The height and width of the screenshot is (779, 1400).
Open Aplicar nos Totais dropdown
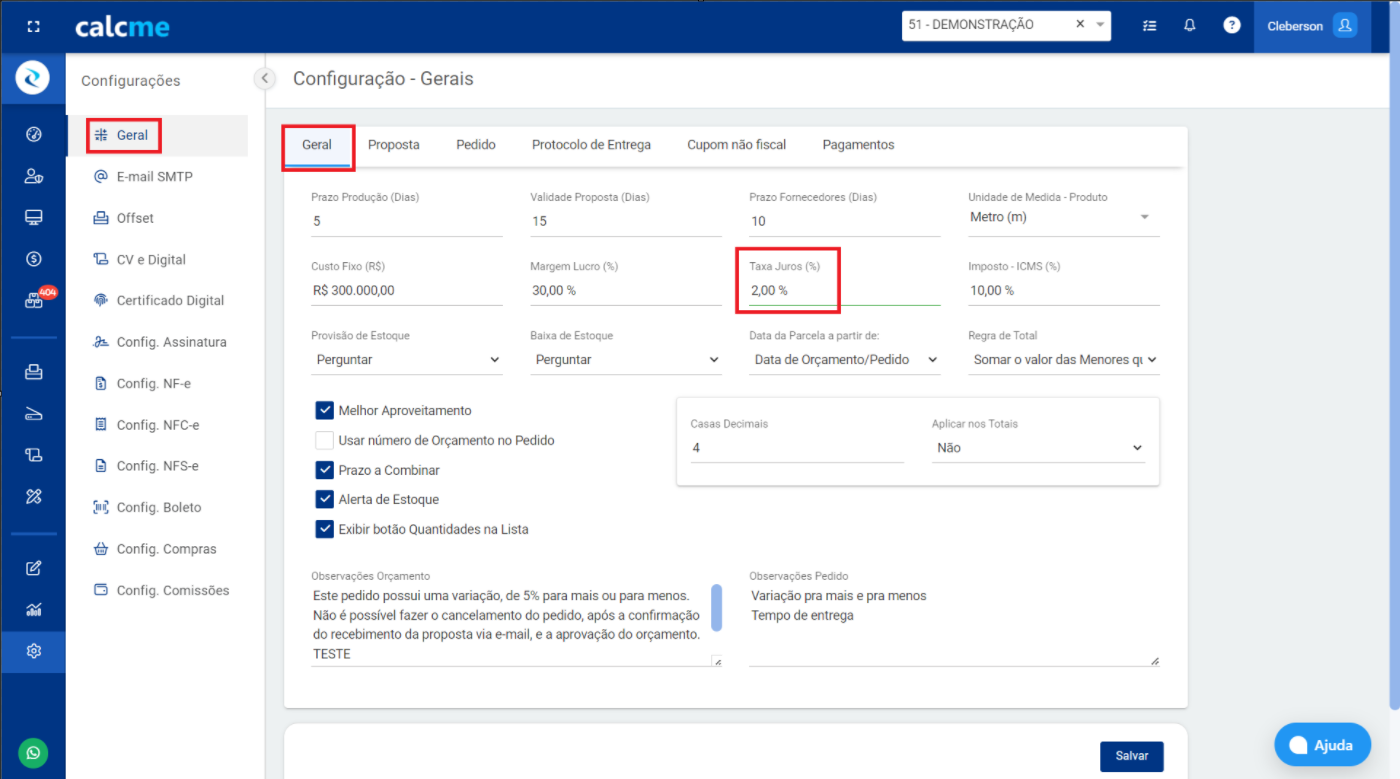click(1038, 448)
